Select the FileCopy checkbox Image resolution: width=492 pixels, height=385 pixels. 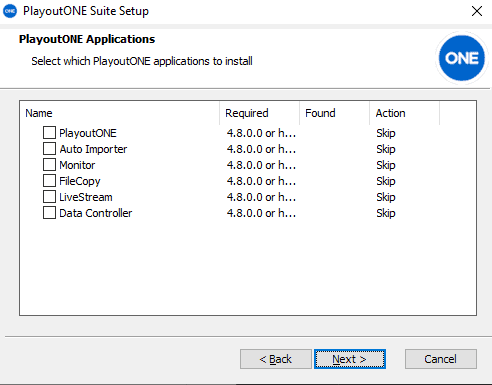point(49,181)
